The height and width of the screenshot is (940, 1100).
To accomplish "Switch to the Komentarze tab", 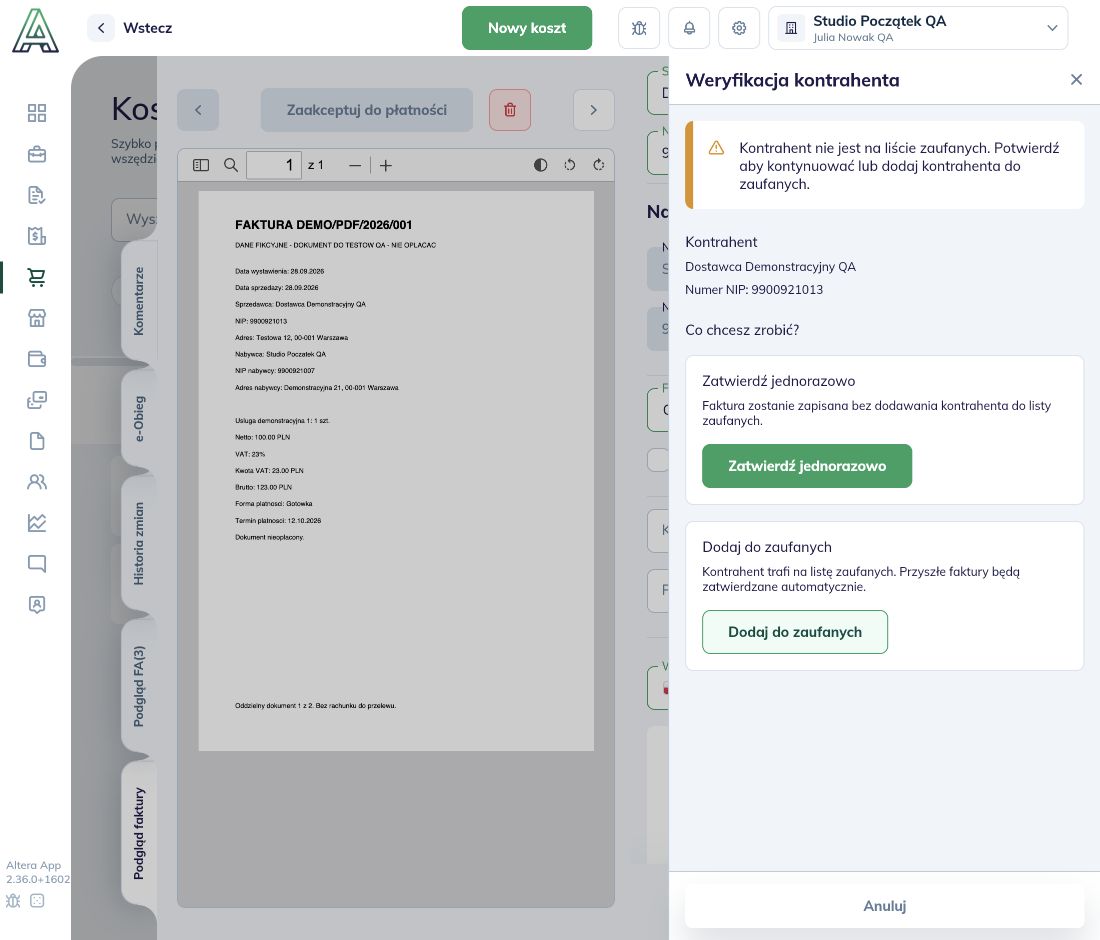I will click(x=139, y=301).
